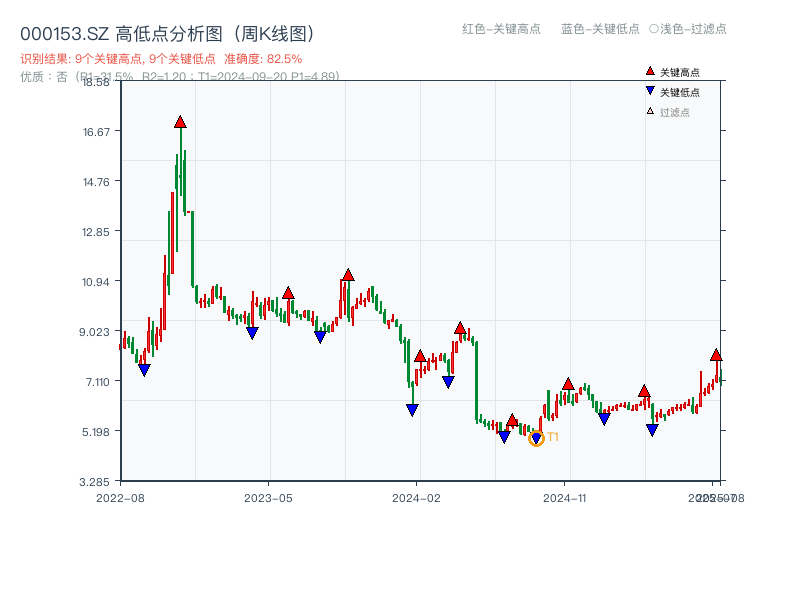Click the red key-high marker above the 2023-09 peak

click(x=349, y=273)
